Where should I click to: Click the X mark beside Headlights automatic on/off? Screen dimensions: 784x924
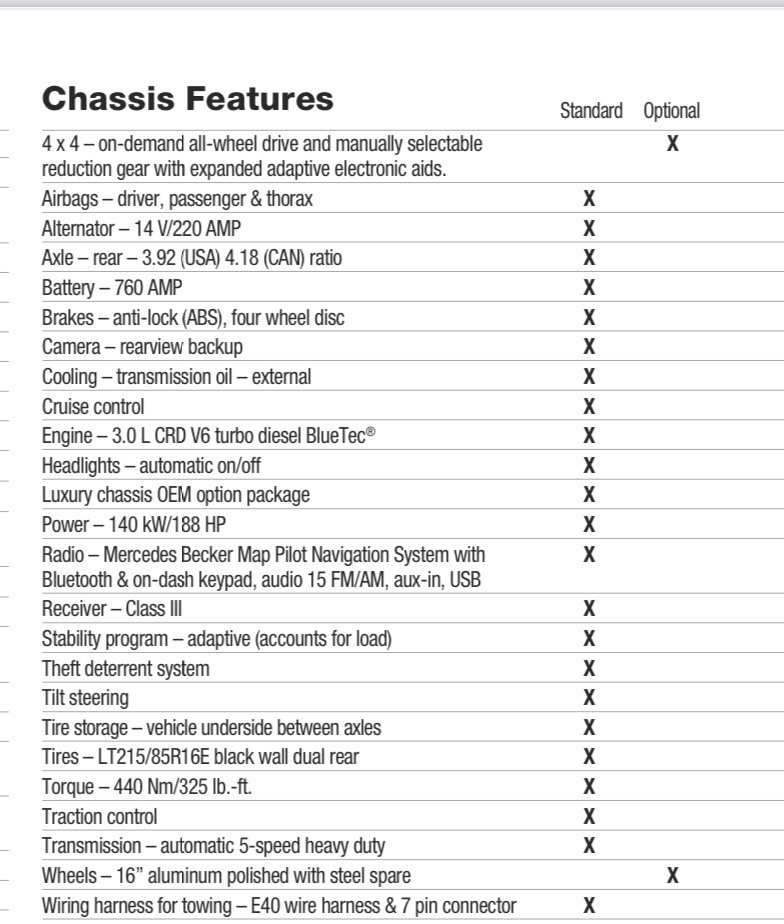[589, 466]
